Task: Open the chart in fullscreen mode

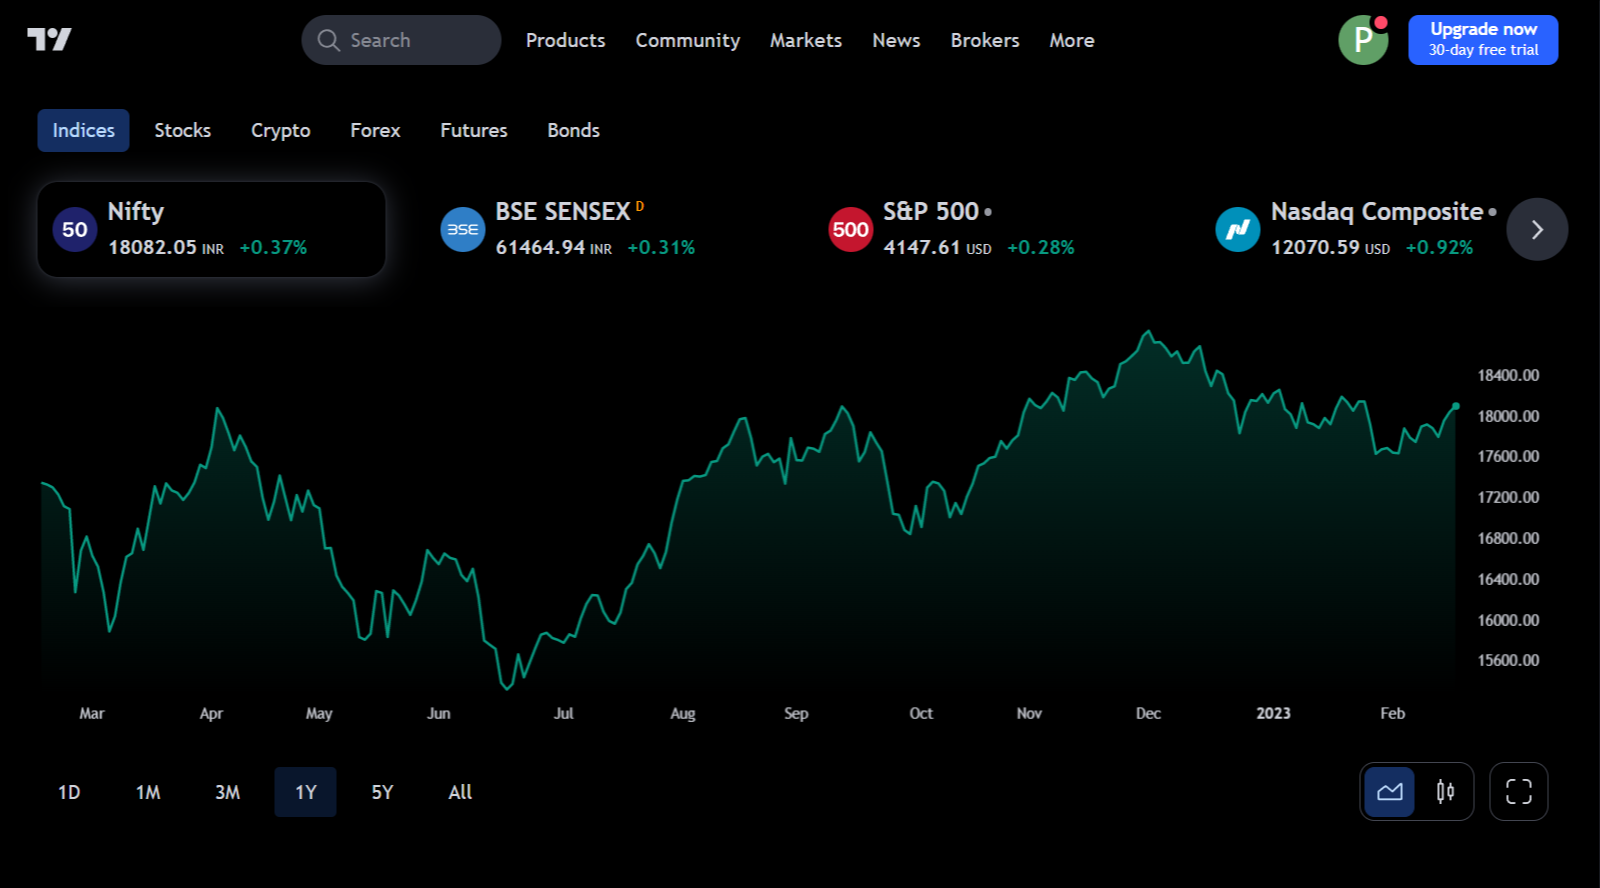Action: tap(1519, 792)
